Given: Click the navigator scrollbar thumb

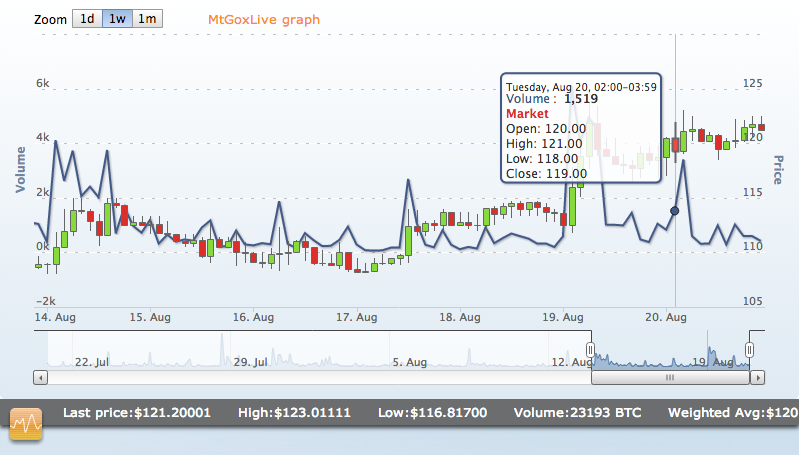Looking at the screenshot, I should point(670,378).
